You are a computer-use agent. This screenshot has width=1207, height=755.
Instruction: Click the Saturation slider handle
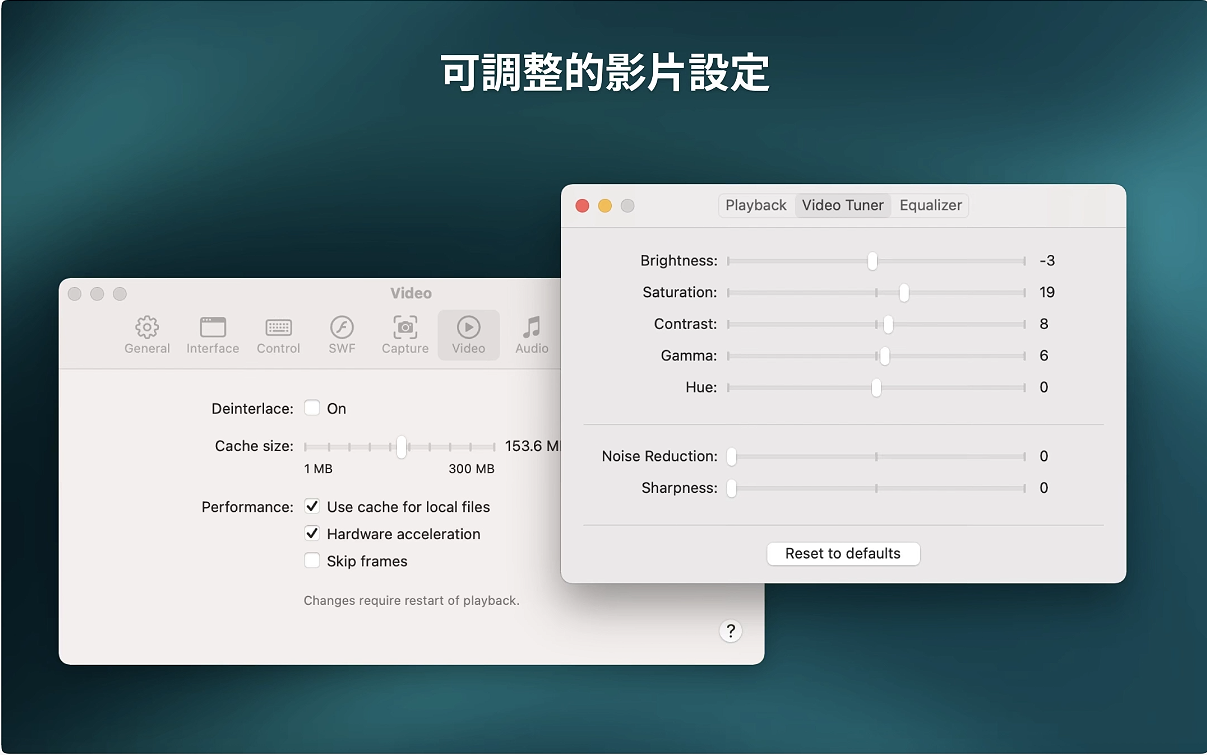(904, 293)
